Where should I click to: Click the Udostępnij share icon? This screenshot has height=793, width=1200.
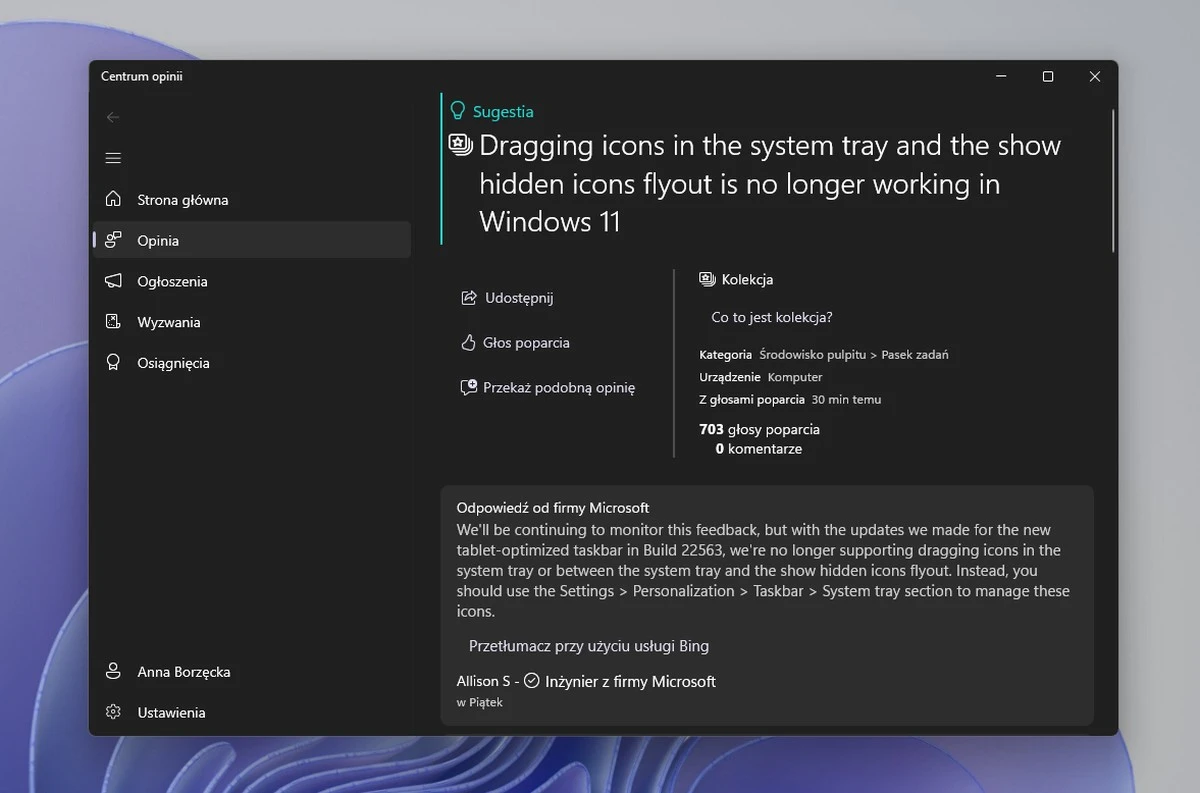(468, 298)
